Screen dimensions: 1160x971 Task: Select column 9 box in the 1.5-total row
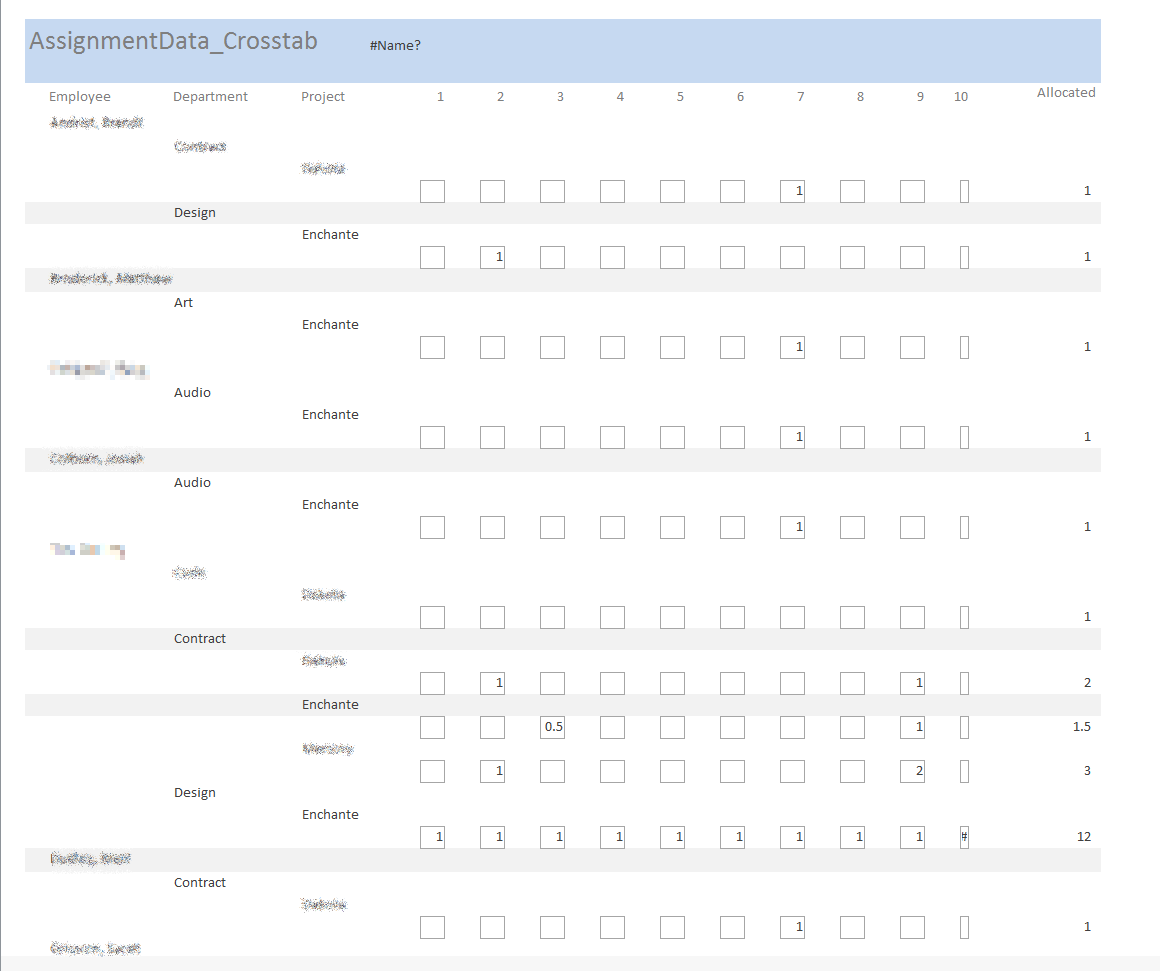[x=912, y=727]
